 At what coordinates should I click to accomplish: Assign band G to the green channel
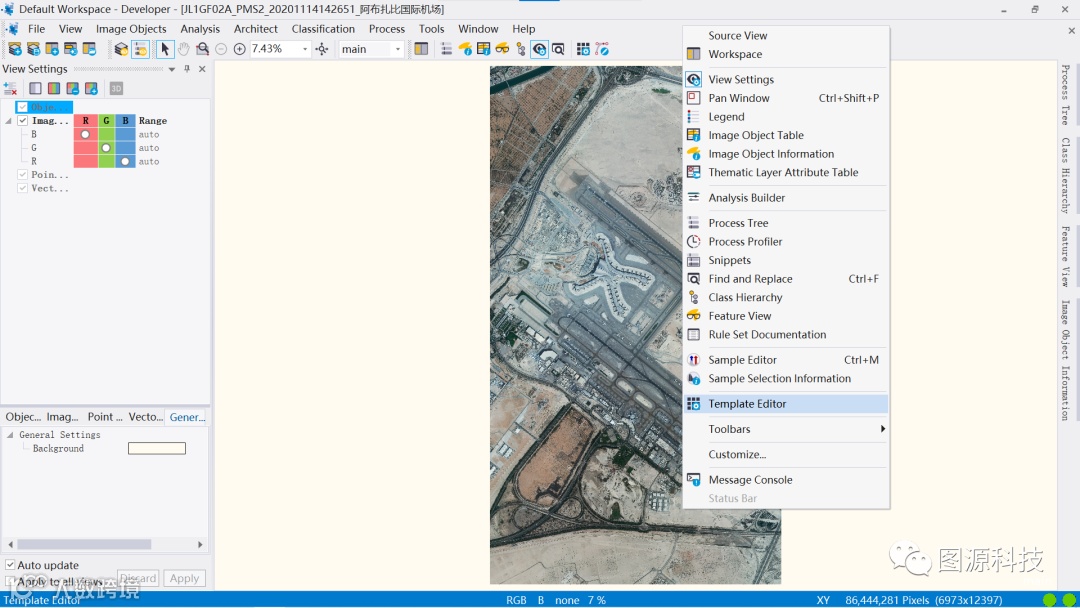(106, 148)
